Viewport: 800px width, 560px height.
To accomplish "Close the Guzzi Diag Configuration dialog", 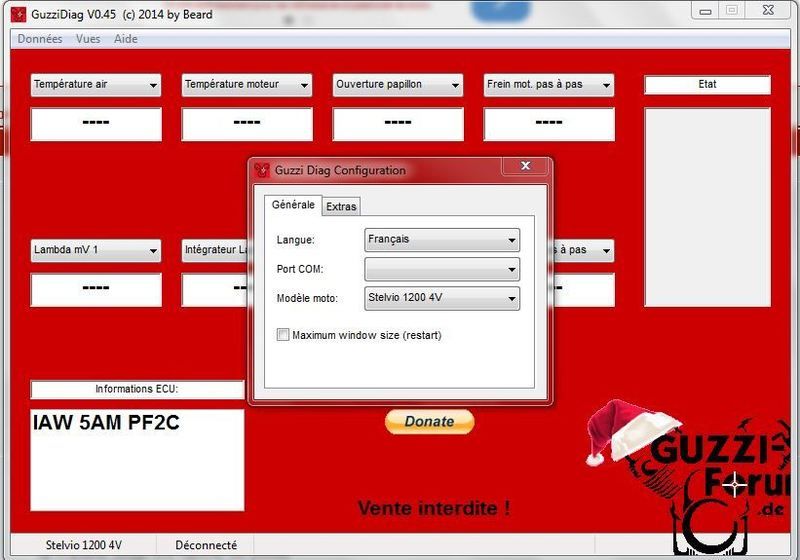I will (x=526, y=166).
